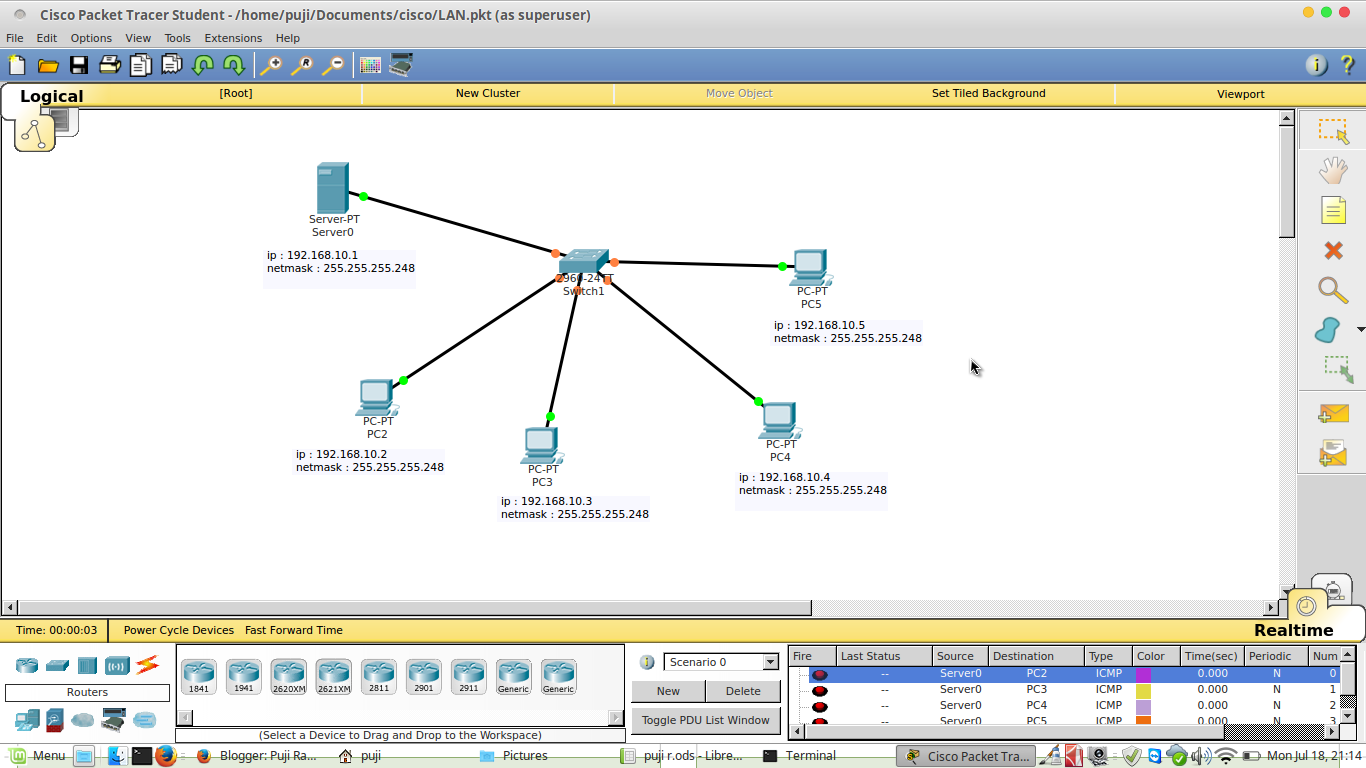Viewport: 1366px width, 768px height.
Task: Click the purple color swatch for PC2
Action: pyautogui.click(x=1143, y=674)
